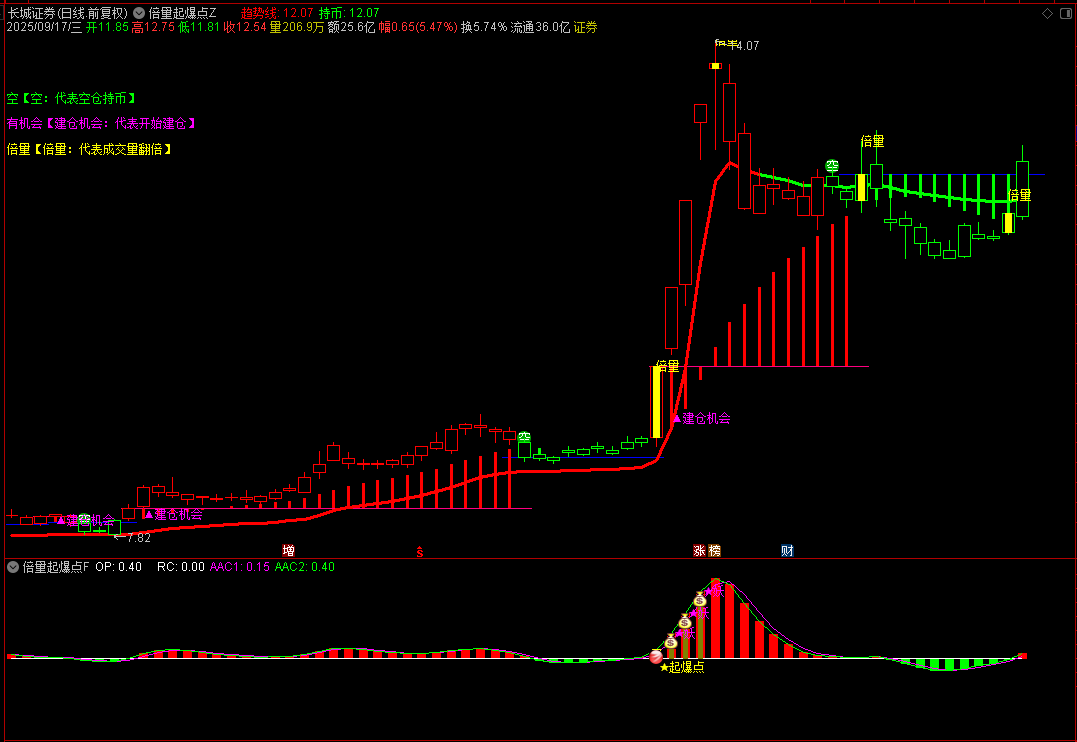
Task: Open the 倍量起爆点Z indicator dropdown arrow
Action: point(139,13)
